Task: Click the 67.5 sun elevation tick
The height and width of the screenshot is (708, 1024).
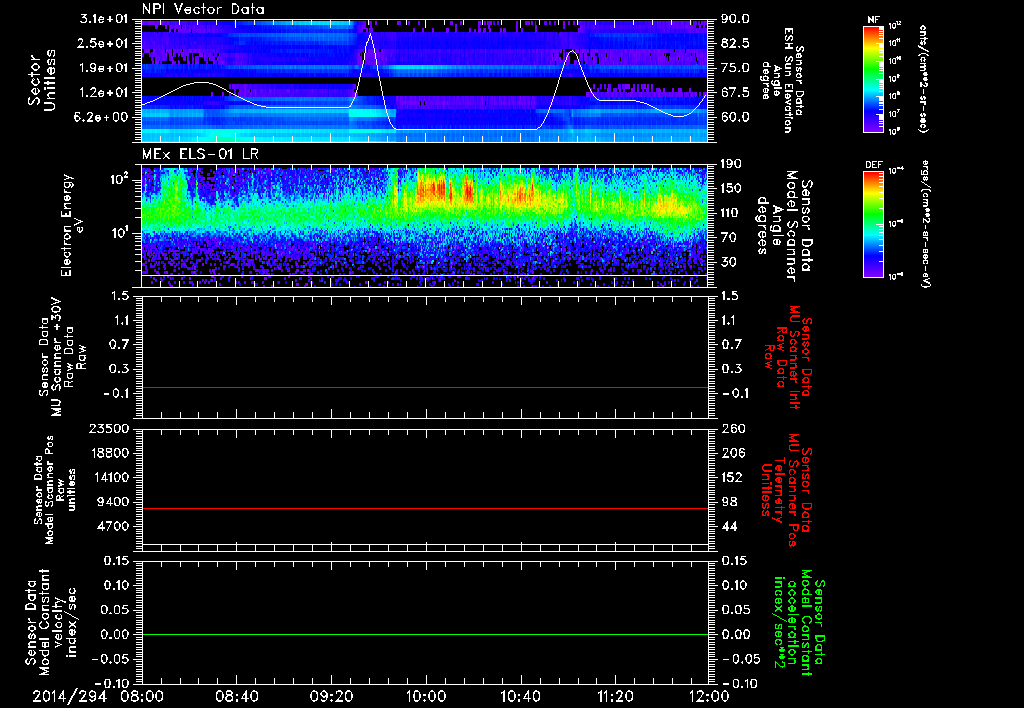Action: click(x=735, y=93)
